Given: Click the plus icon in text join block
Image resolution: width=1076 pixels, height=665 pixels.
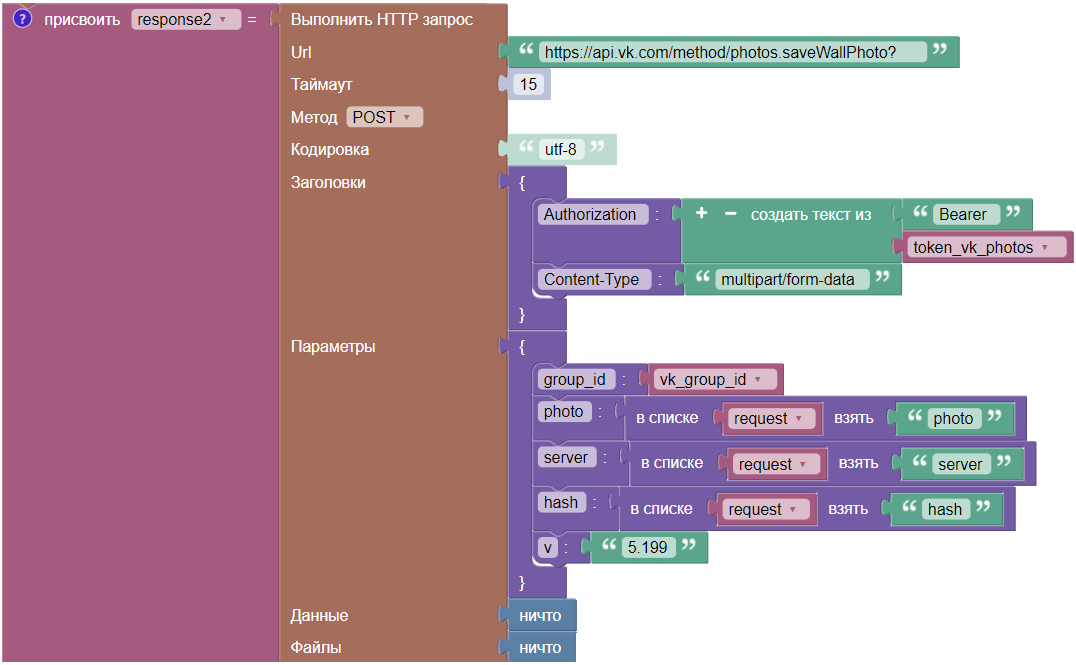Looking at the screenshot, I should pyautogui.click(x=702, y=214).
